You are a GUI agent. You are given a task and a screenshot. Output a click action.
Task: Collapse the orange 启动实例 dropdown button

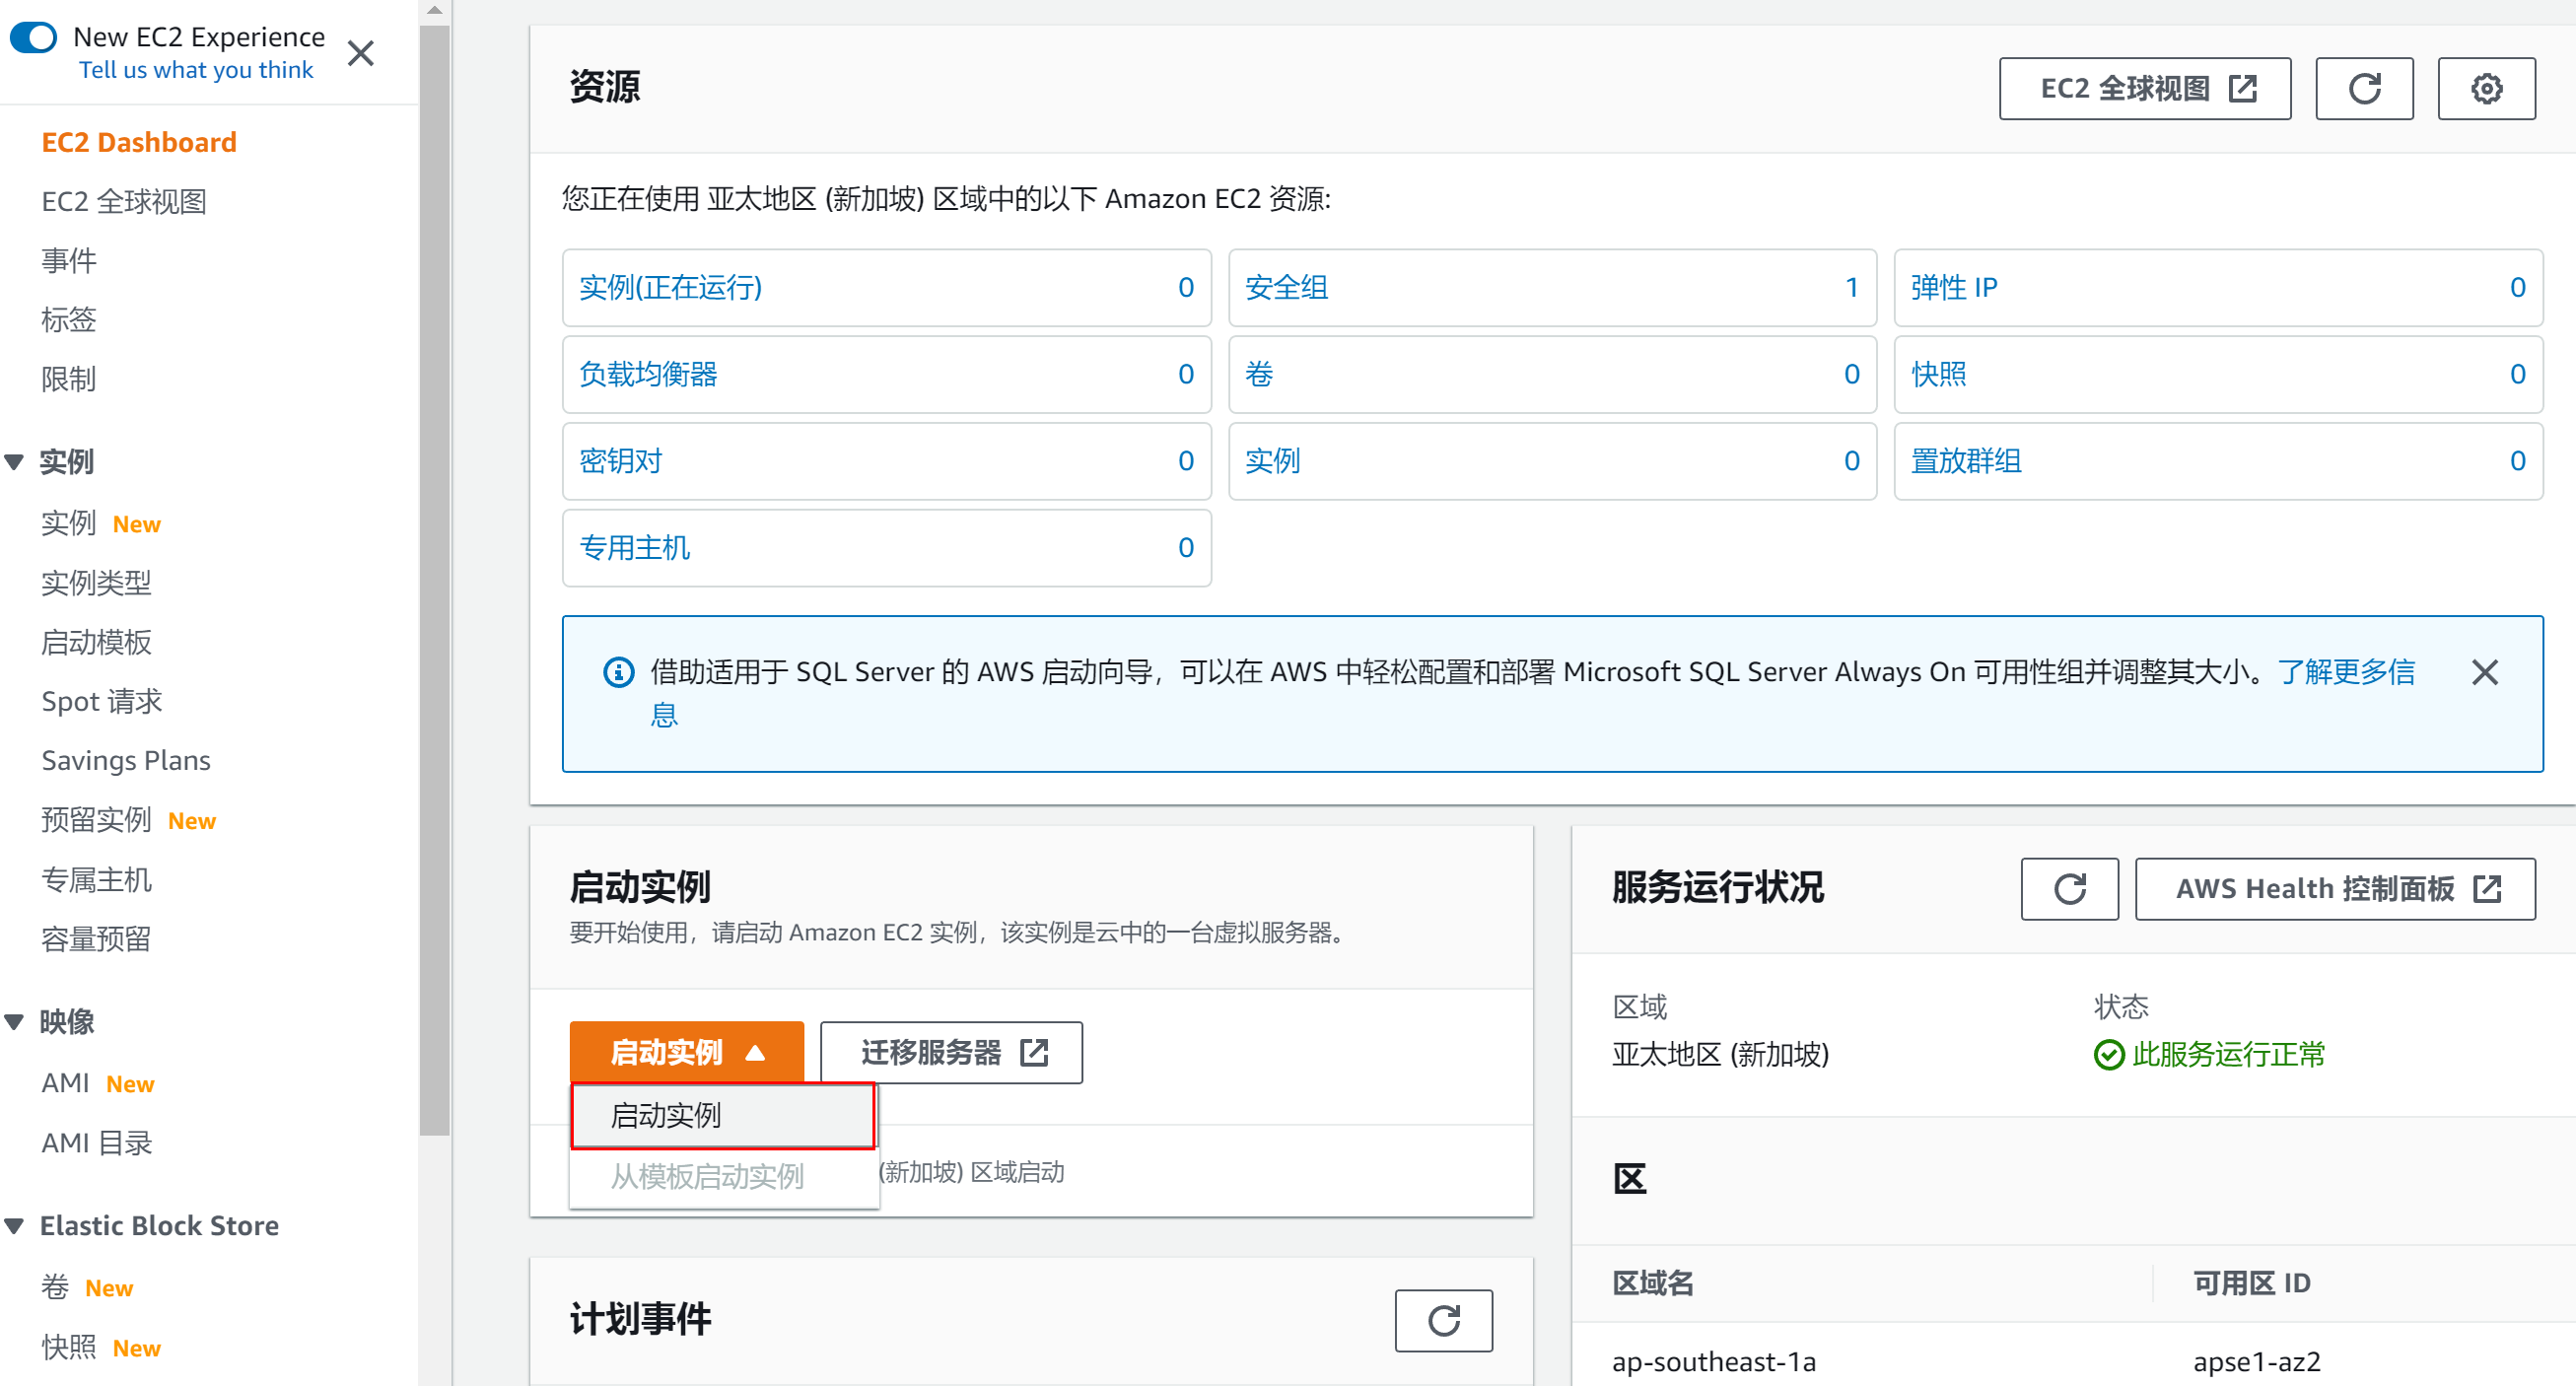[x=687, y=1052]
